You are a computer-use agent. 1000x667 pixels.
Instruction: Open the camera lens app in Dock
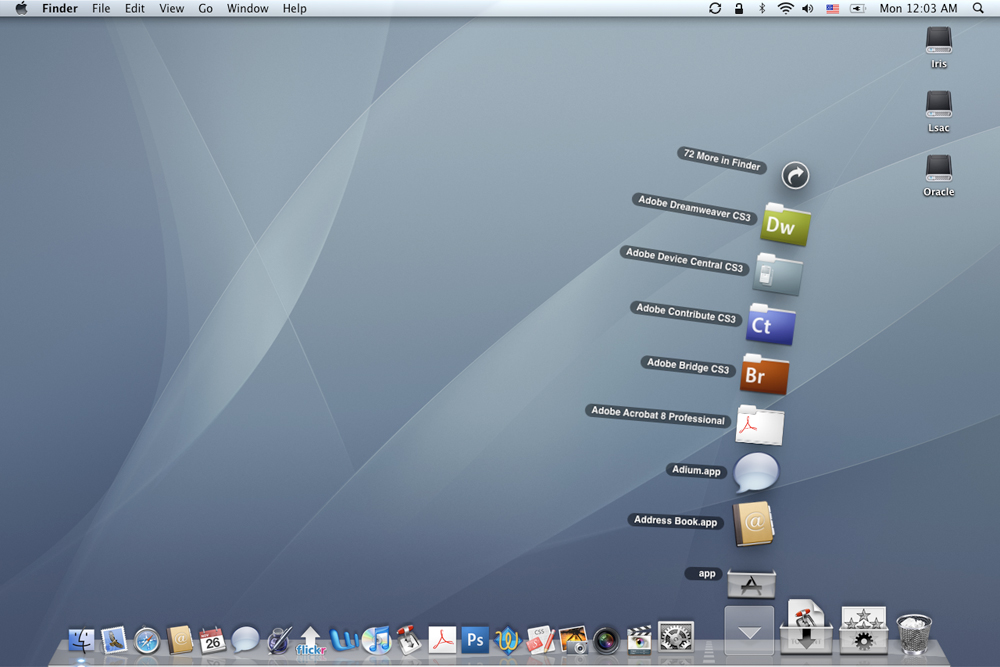(x=607, y=641)
